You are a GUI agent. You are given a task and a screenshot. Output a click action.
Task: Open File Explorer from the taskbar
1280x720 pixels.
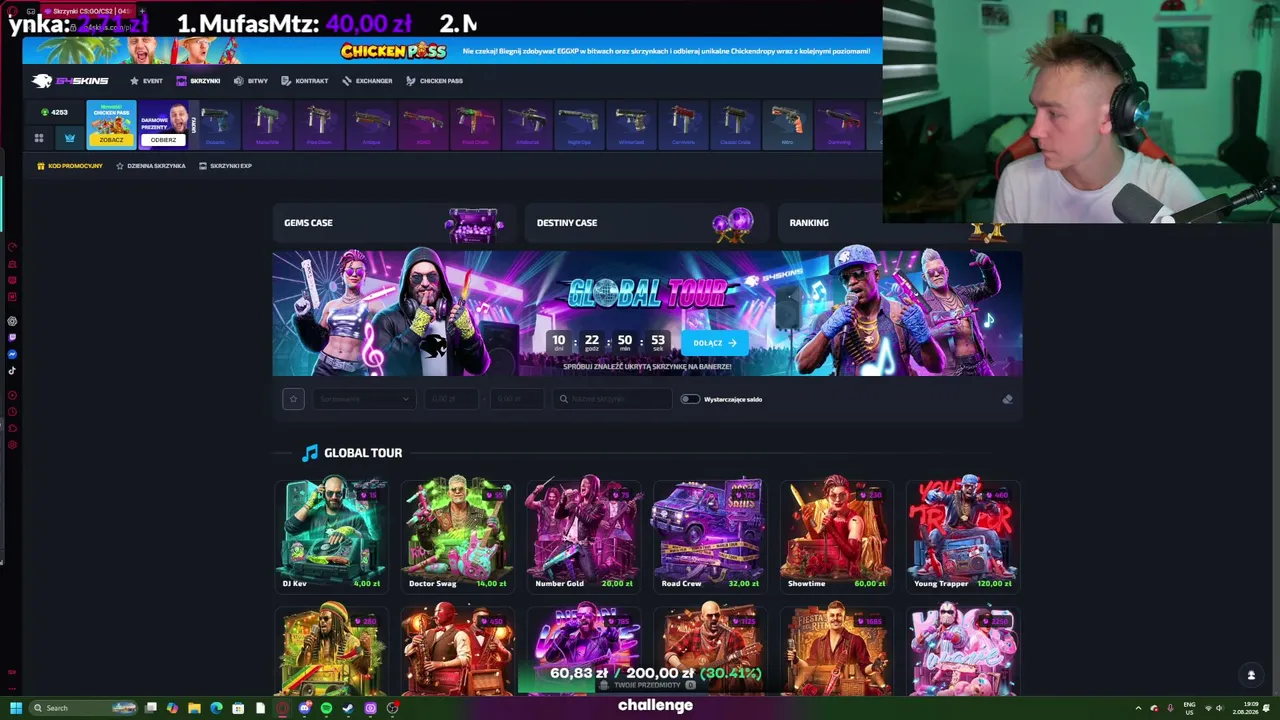point(194,708)
